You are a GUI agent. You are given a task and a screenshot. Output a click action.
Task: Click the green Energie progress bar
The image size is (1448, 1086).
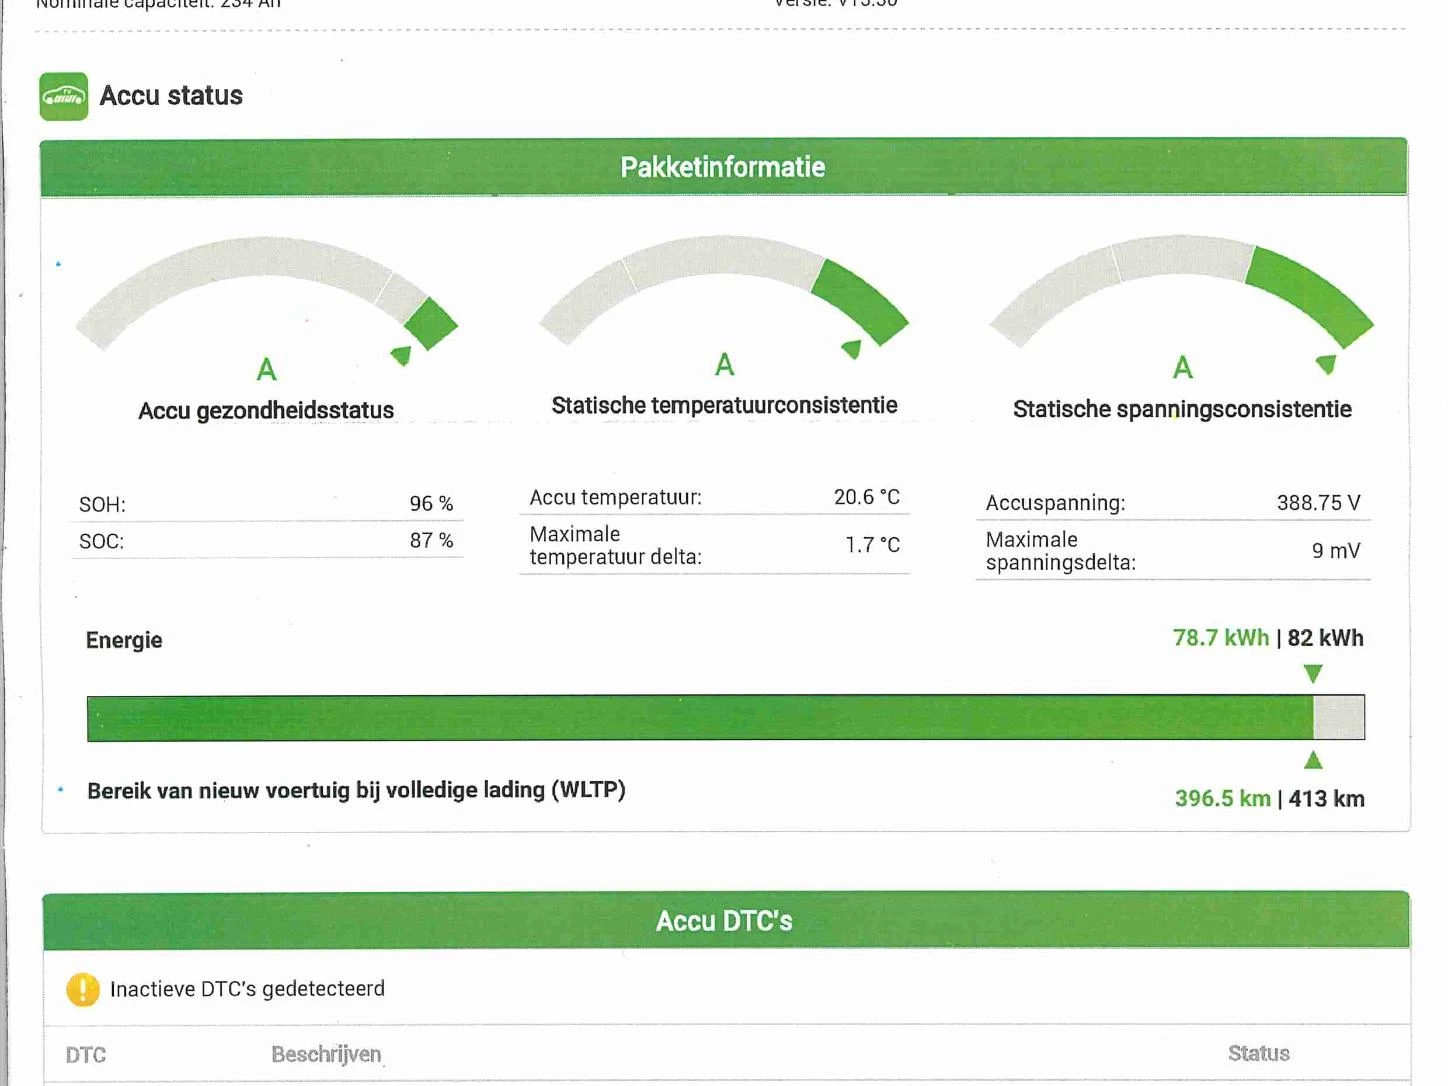point(700,717)
